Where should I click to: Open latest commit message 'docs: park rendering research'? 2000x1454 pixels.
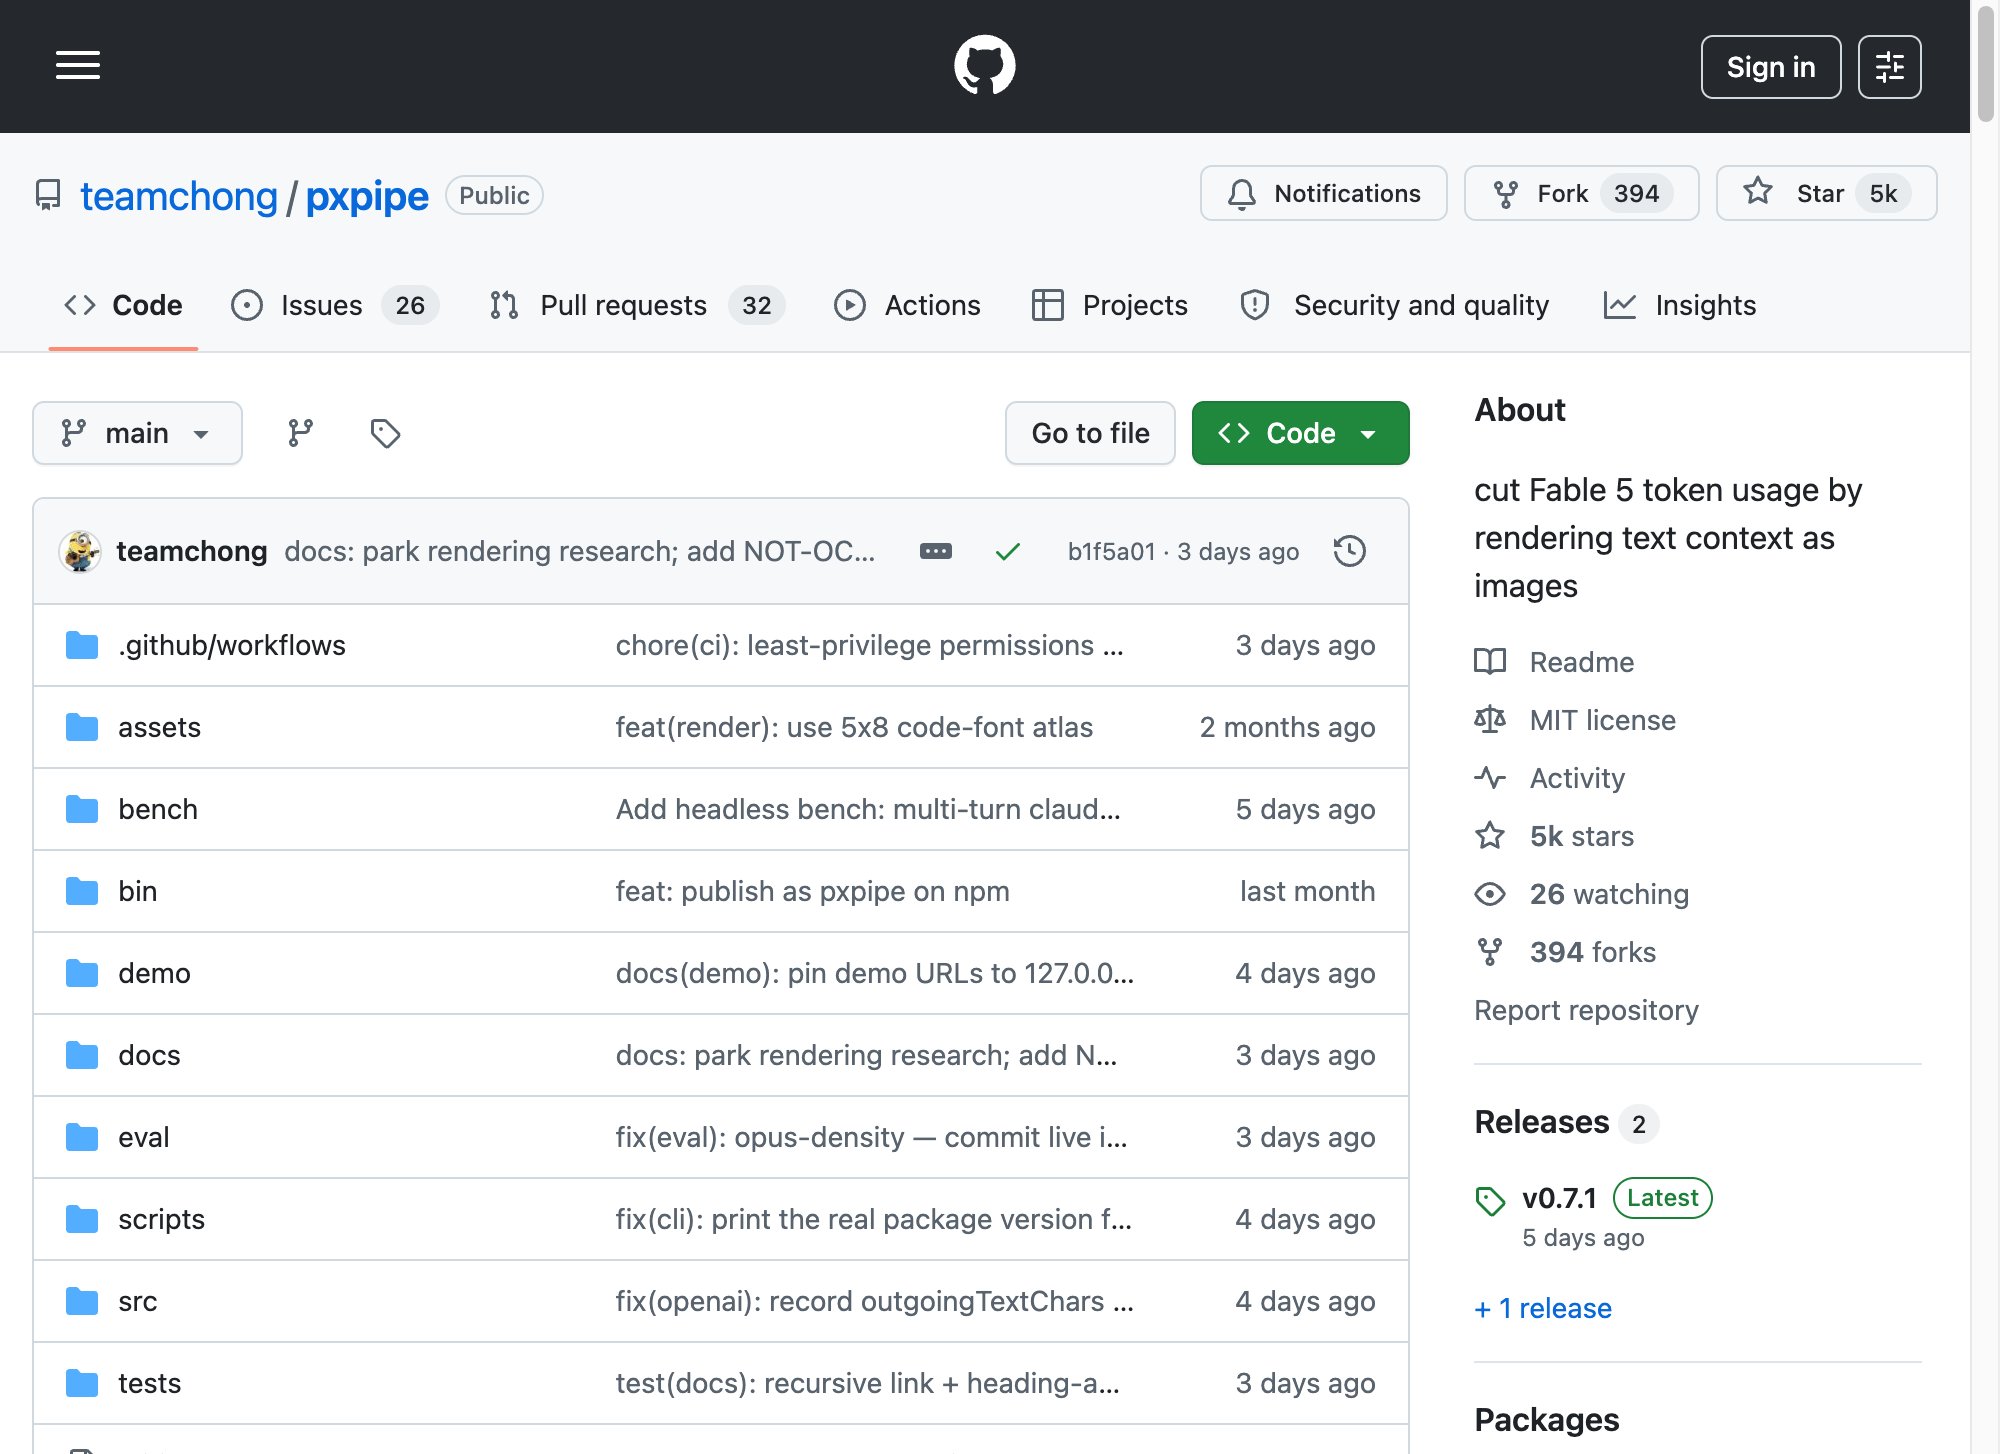tap(580, 551)
